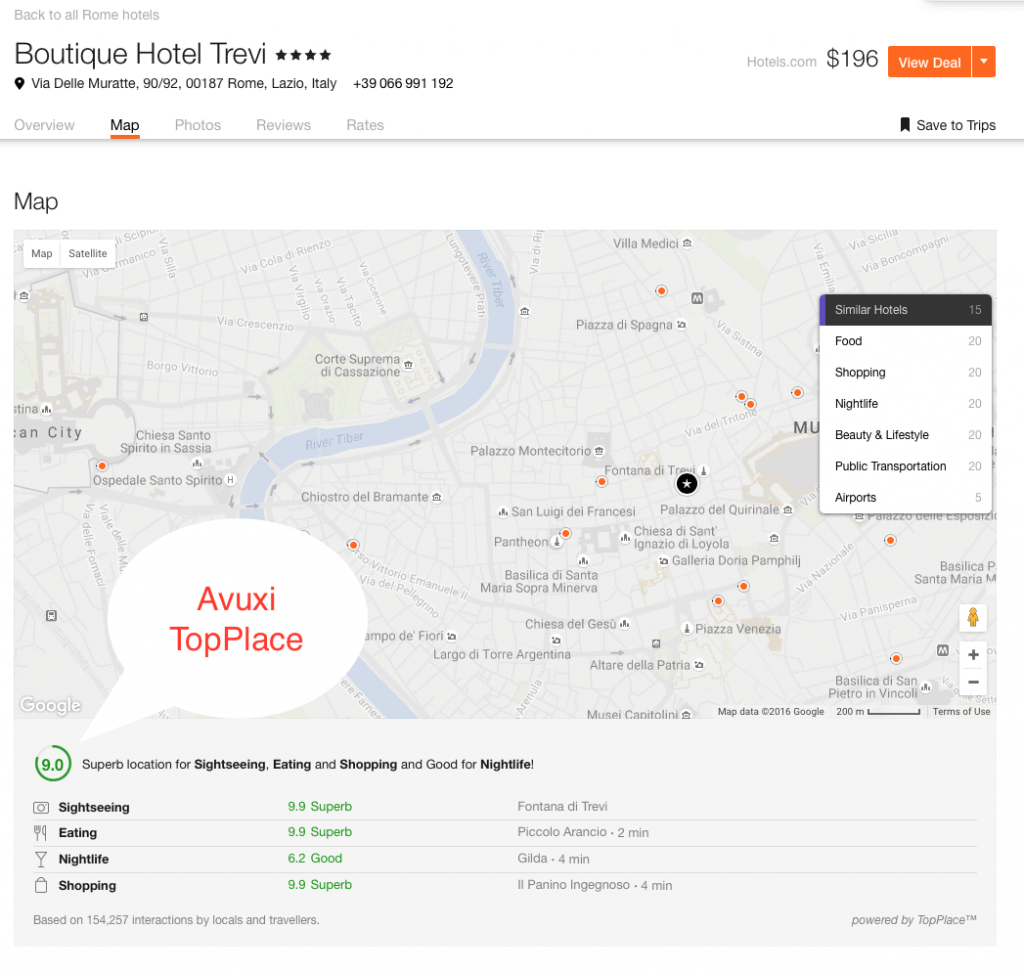Click the Palazzo del Quirinale icon
Screen dimensions: 1024x973
788,509
